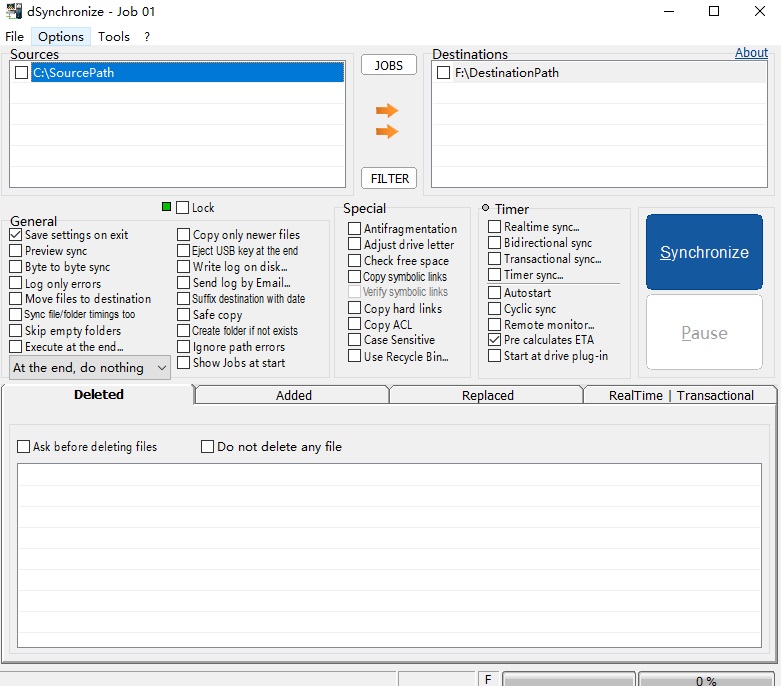Open the Tools menu
Screen dimensions: 781x686
(x=114, y=36)
